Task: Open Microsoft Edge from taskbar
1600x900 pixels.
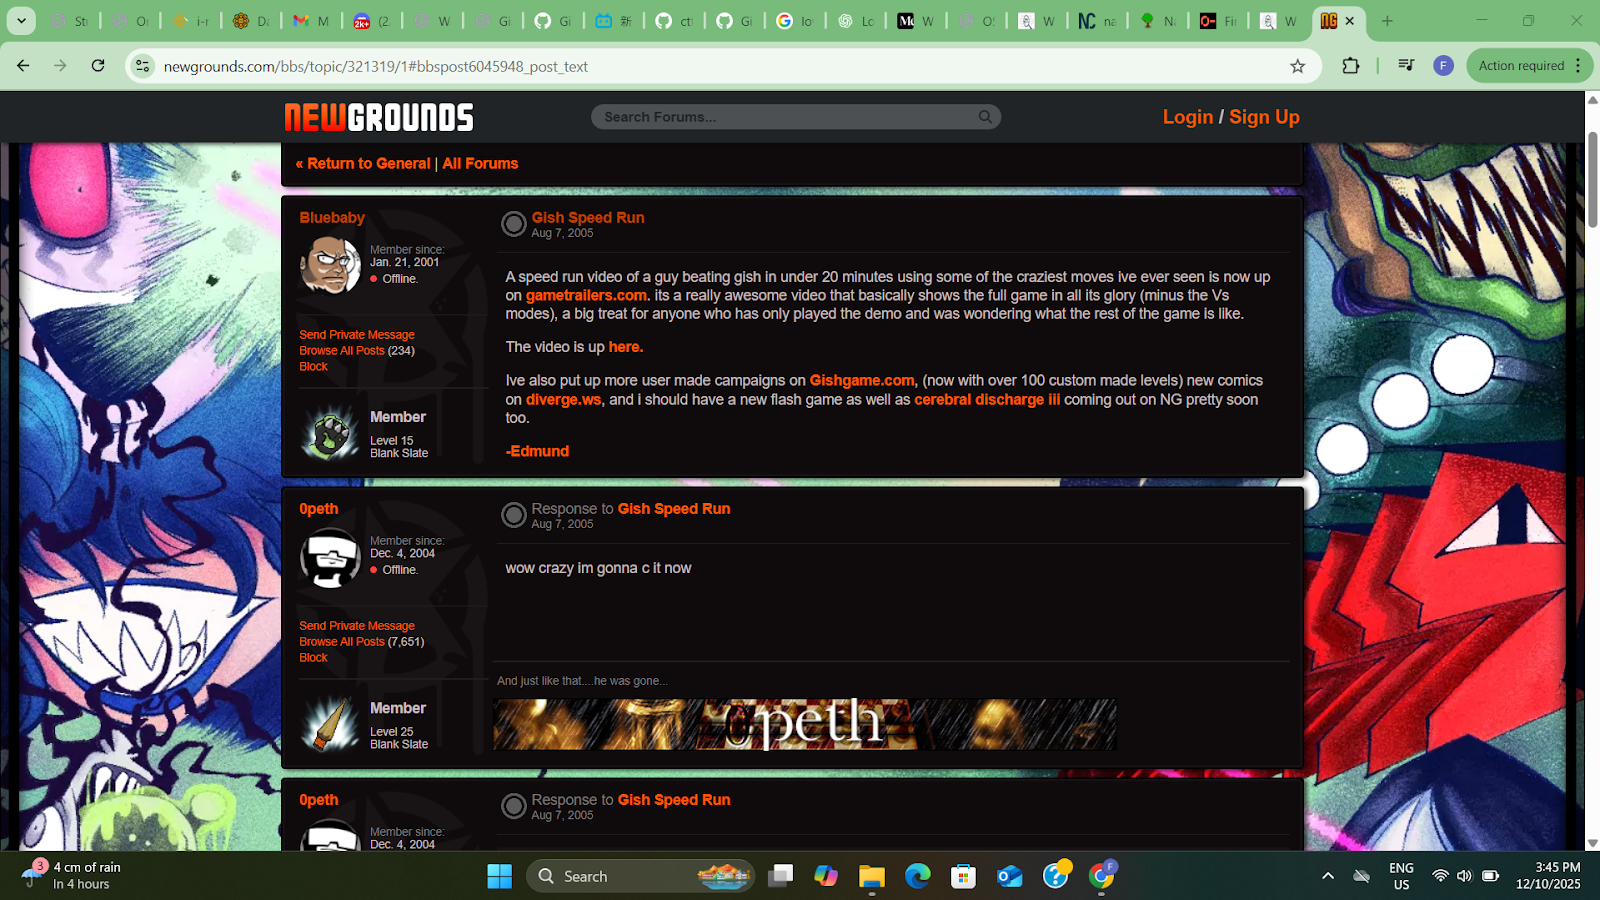Action: click(918, 876)
